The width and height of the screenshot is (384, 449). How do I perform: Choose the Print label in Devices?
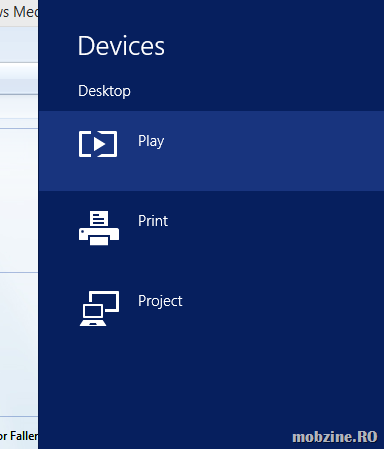pyautogui.click(x=153, y=221)
